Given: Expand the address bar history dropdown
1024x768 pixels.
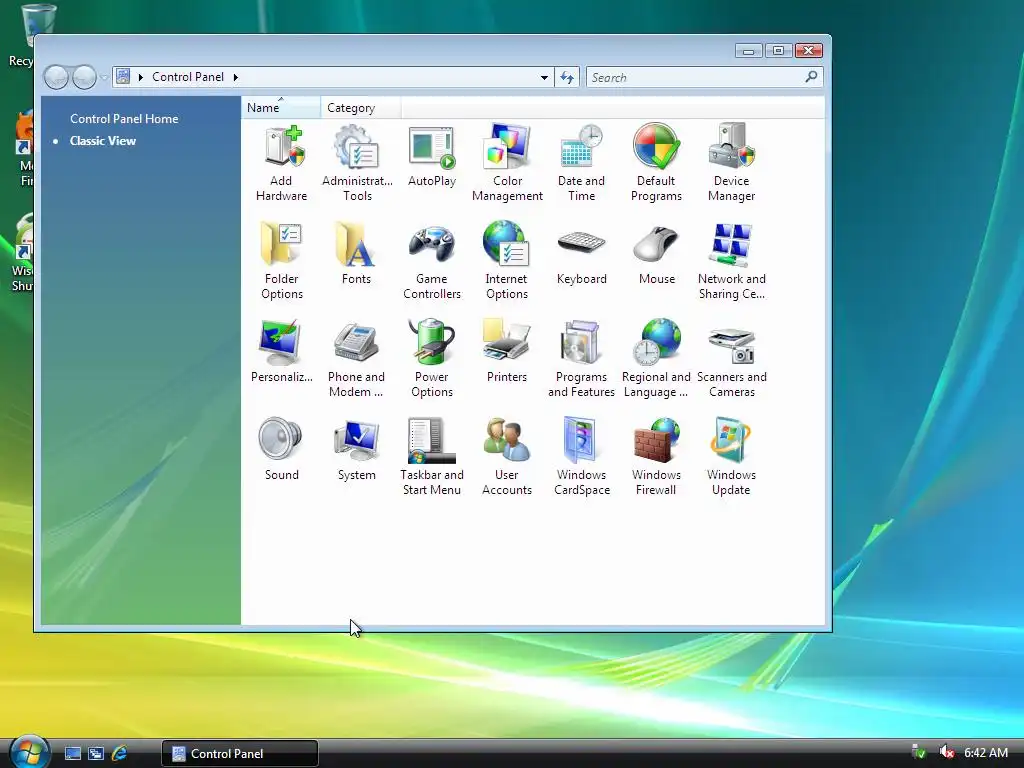Looking at the screenshot, I should click(x=544, y=78).
